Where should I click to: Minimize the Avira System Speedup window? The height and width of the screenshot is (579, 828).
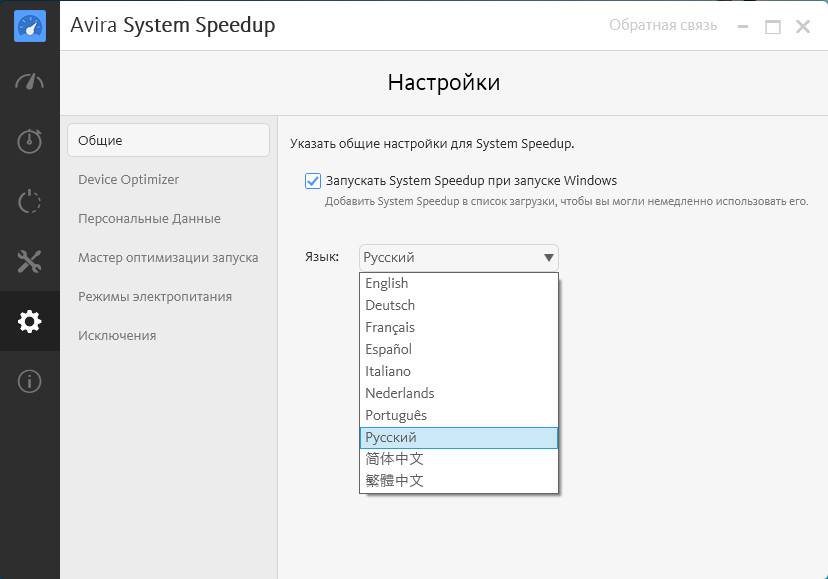coord(743,26)
